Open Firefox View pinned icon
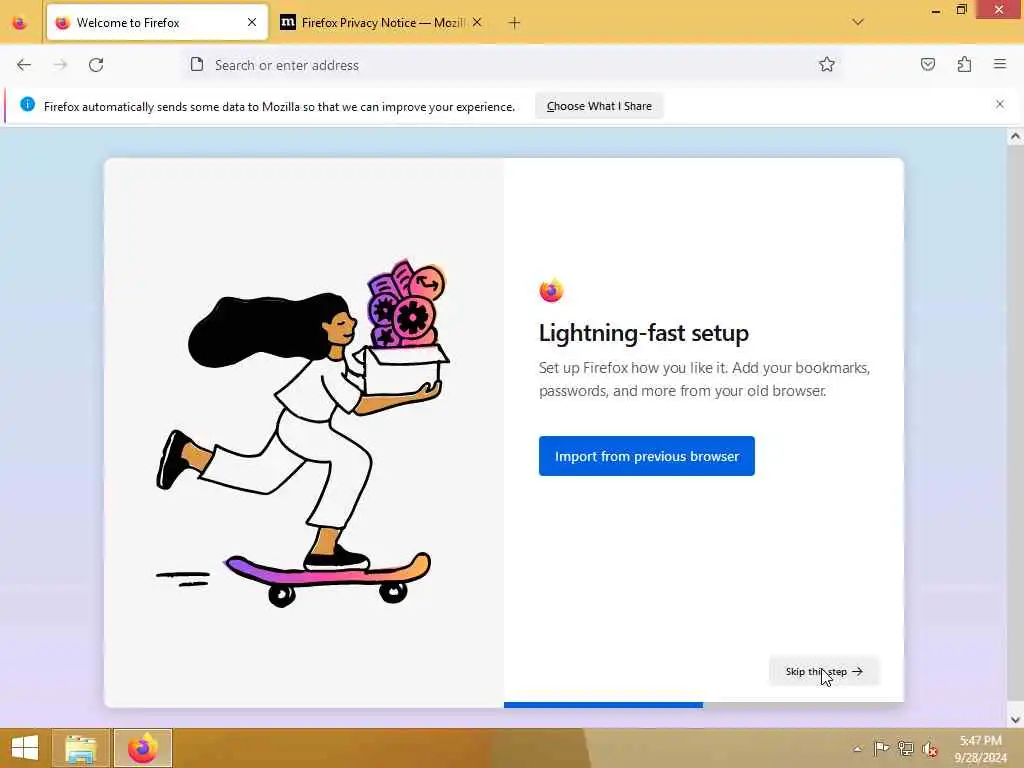The height and width of the screenshot is (768, 1024). point(20,22)
